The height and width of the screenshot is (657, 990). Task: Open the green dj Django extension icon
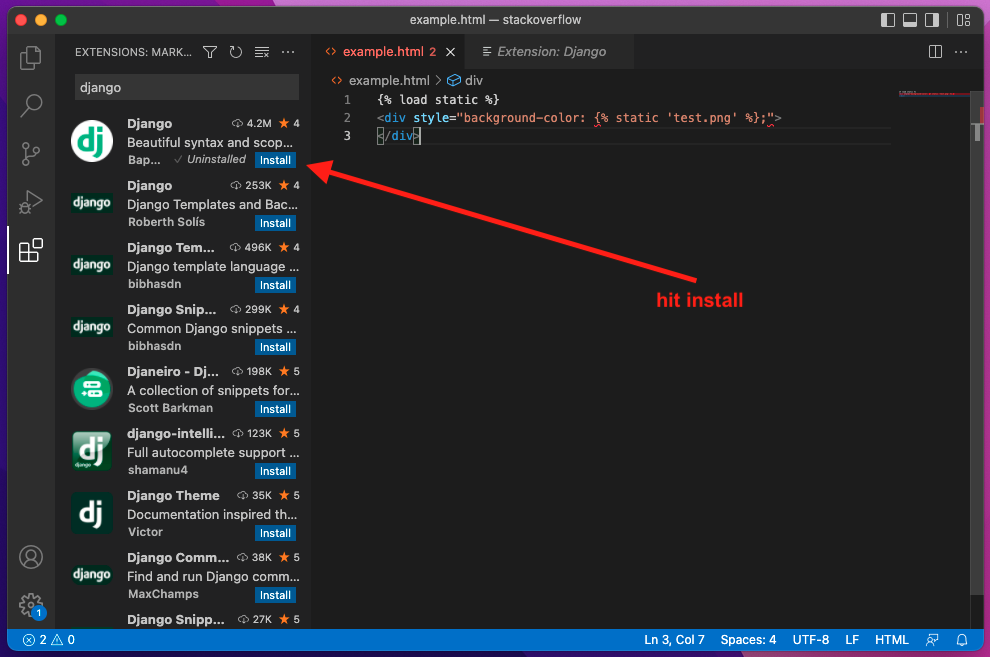[x=92, y=141]
